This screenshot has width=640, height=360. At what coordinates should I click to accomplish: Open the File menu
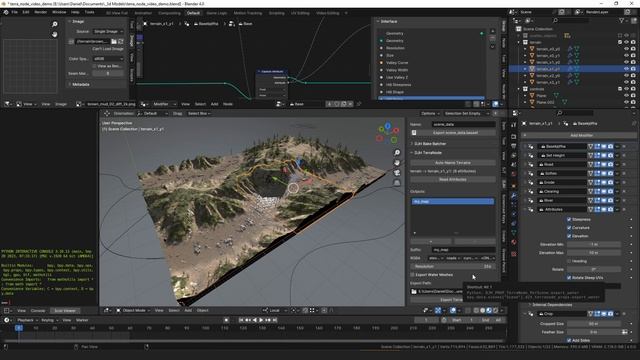pos(15,12)
